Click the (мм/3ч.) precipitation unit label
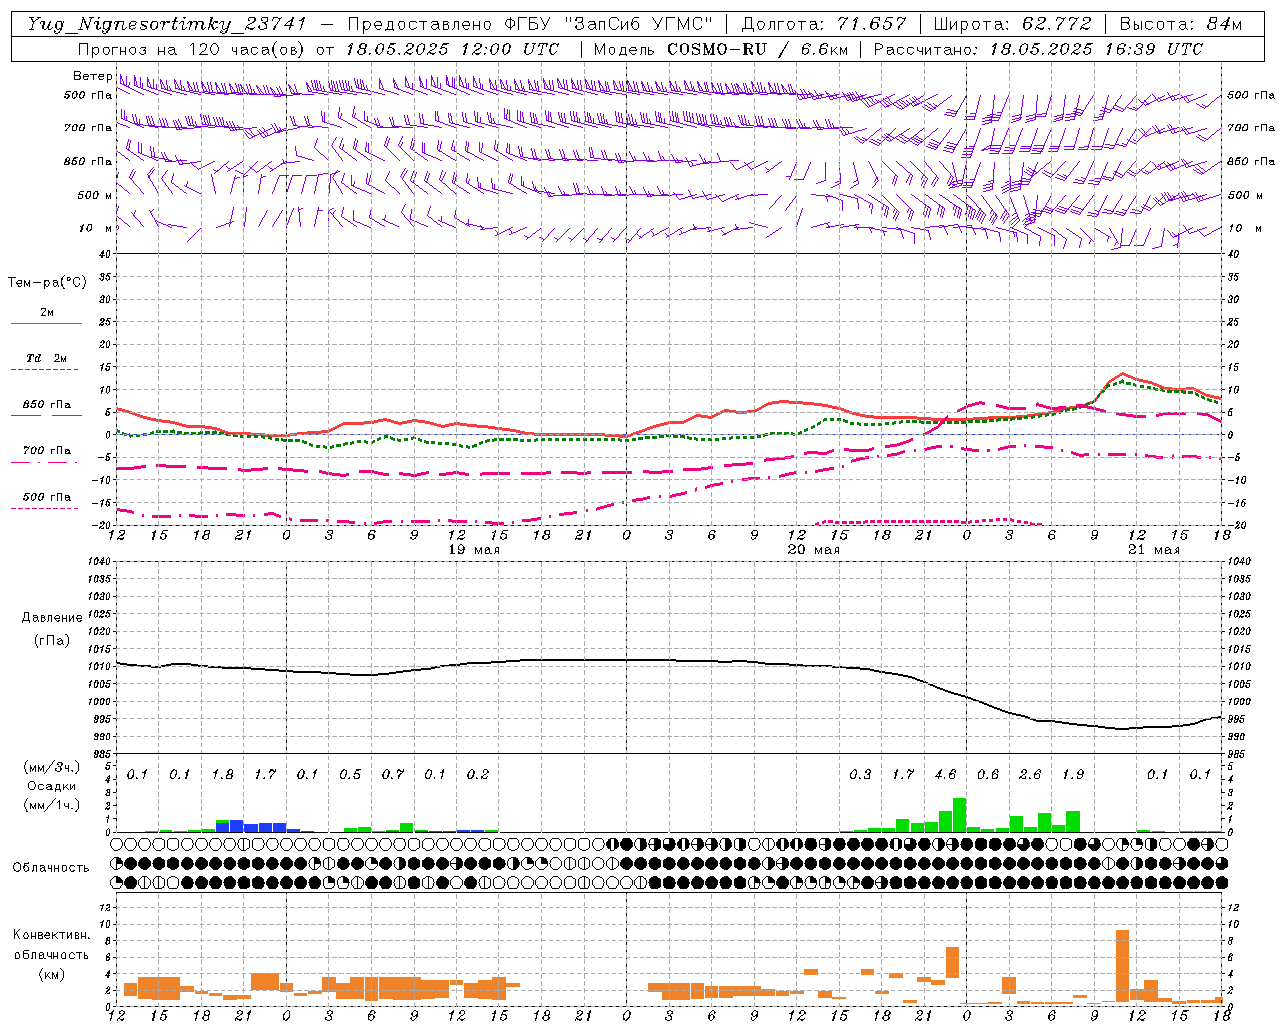Screen dimensions: 1280x1024 click(51, 768)
